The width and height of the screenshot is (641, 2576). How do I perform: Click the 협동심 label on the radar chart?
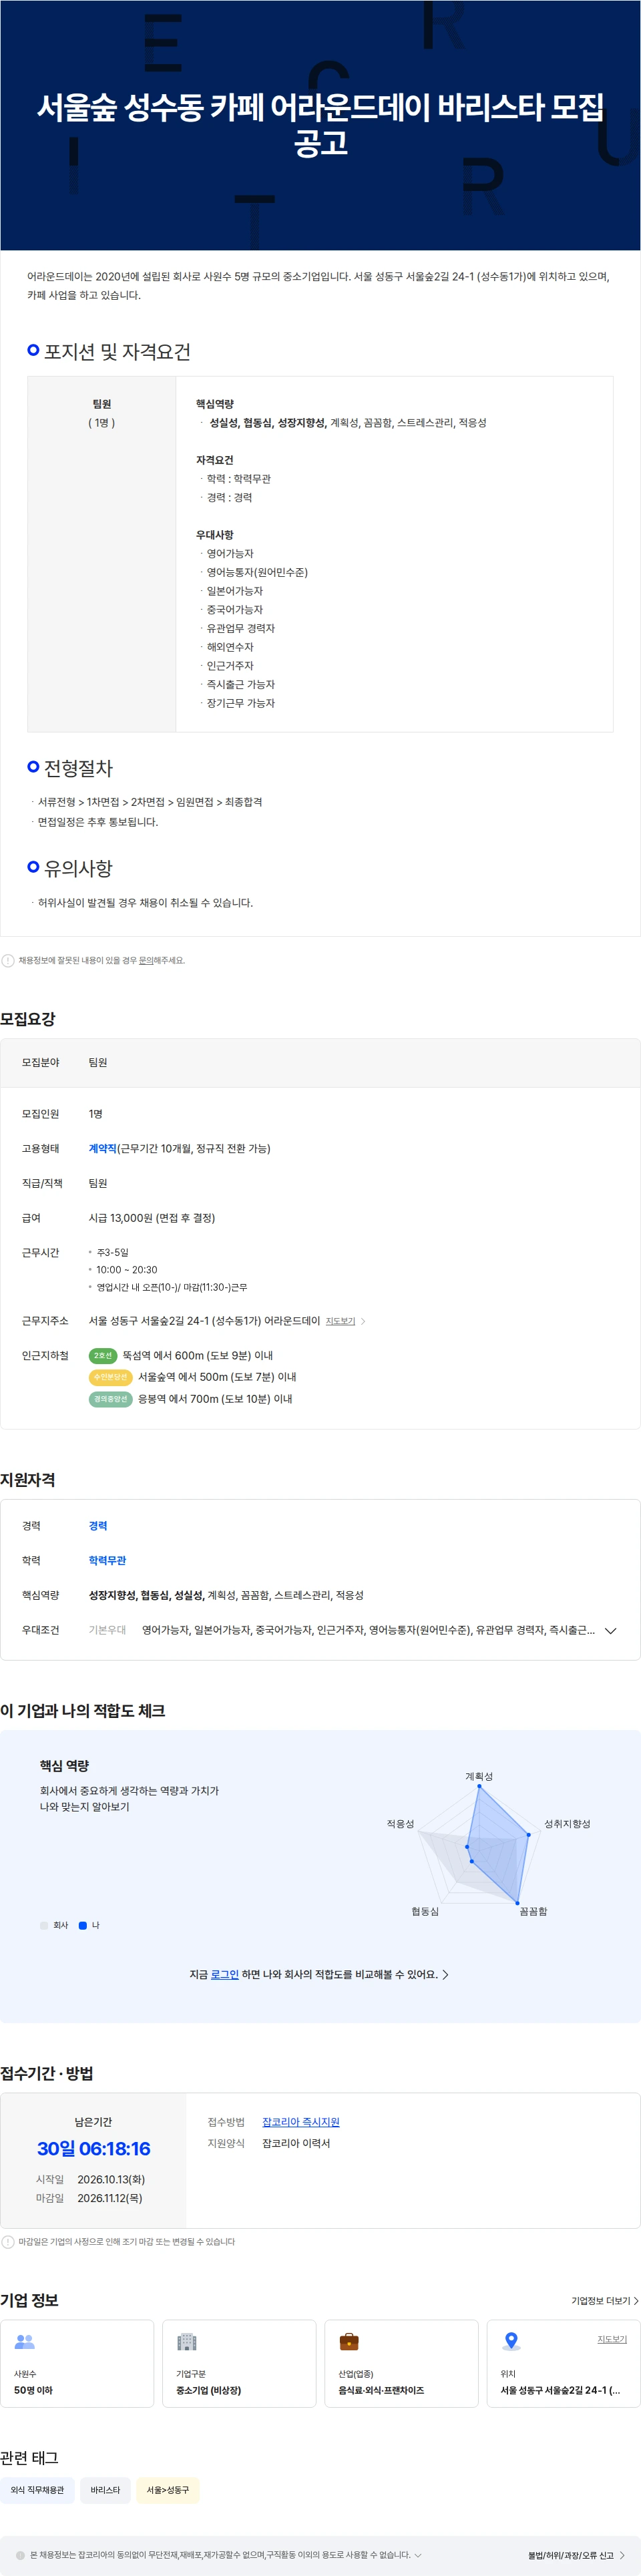(x=425, y=1911)
